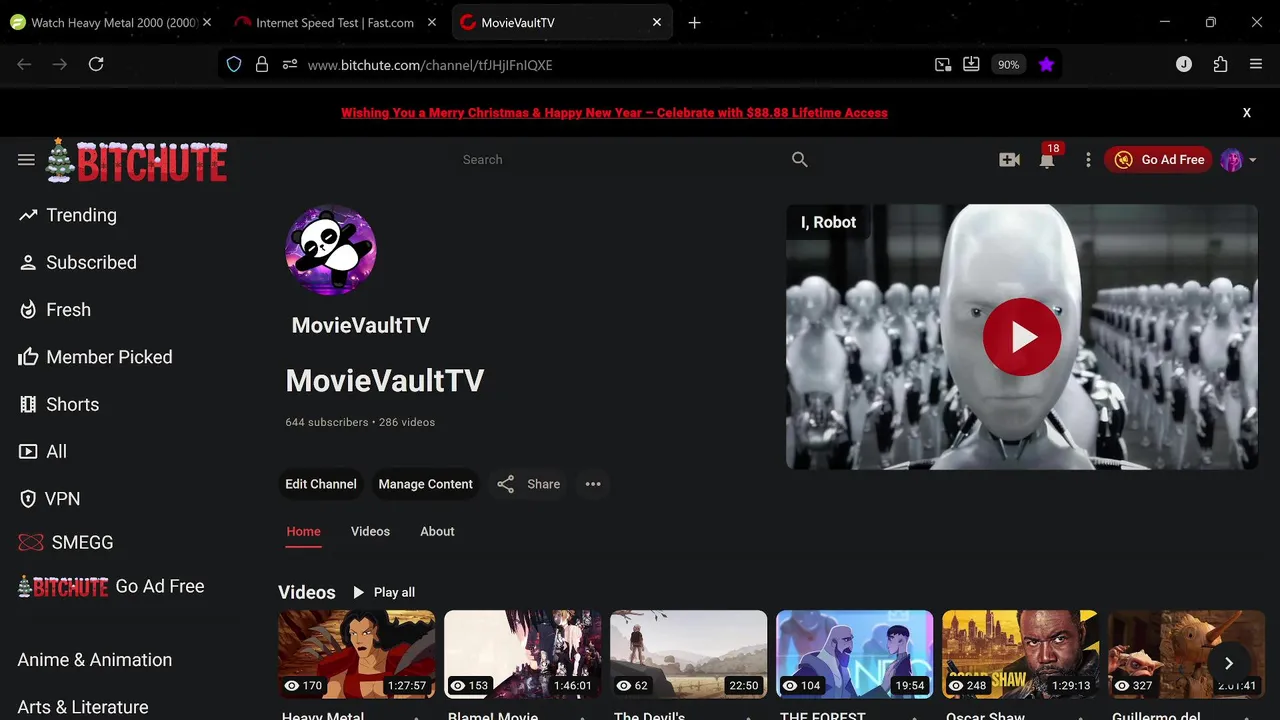Open the Firefox application menu
The height and width of the screenshot is (720, 1280).
pos(1256,64)
